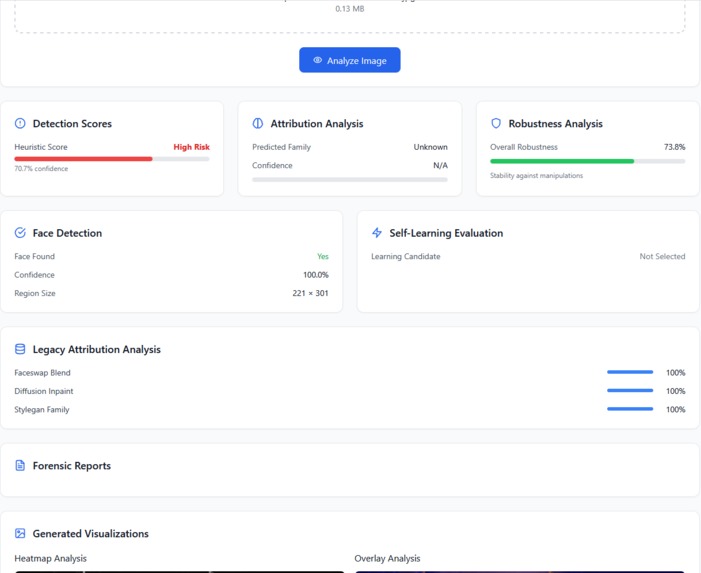701x573 pixels.
Task: Click the 'Heatmap Analysis' label
Action: tap(51, 558)
